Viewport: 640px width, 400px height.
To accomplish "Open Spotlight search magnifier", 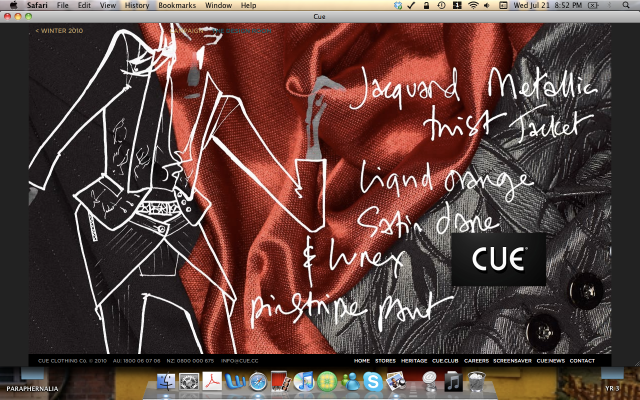I will tap(626, 5).
